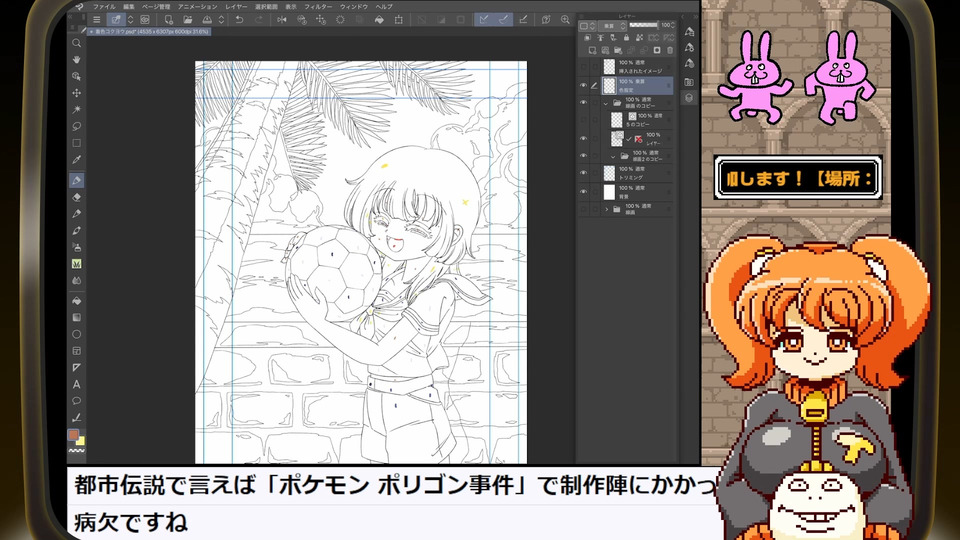Select the Gradient tool
Viewport: 960px width, 540px height.
[x=77, y=317]
